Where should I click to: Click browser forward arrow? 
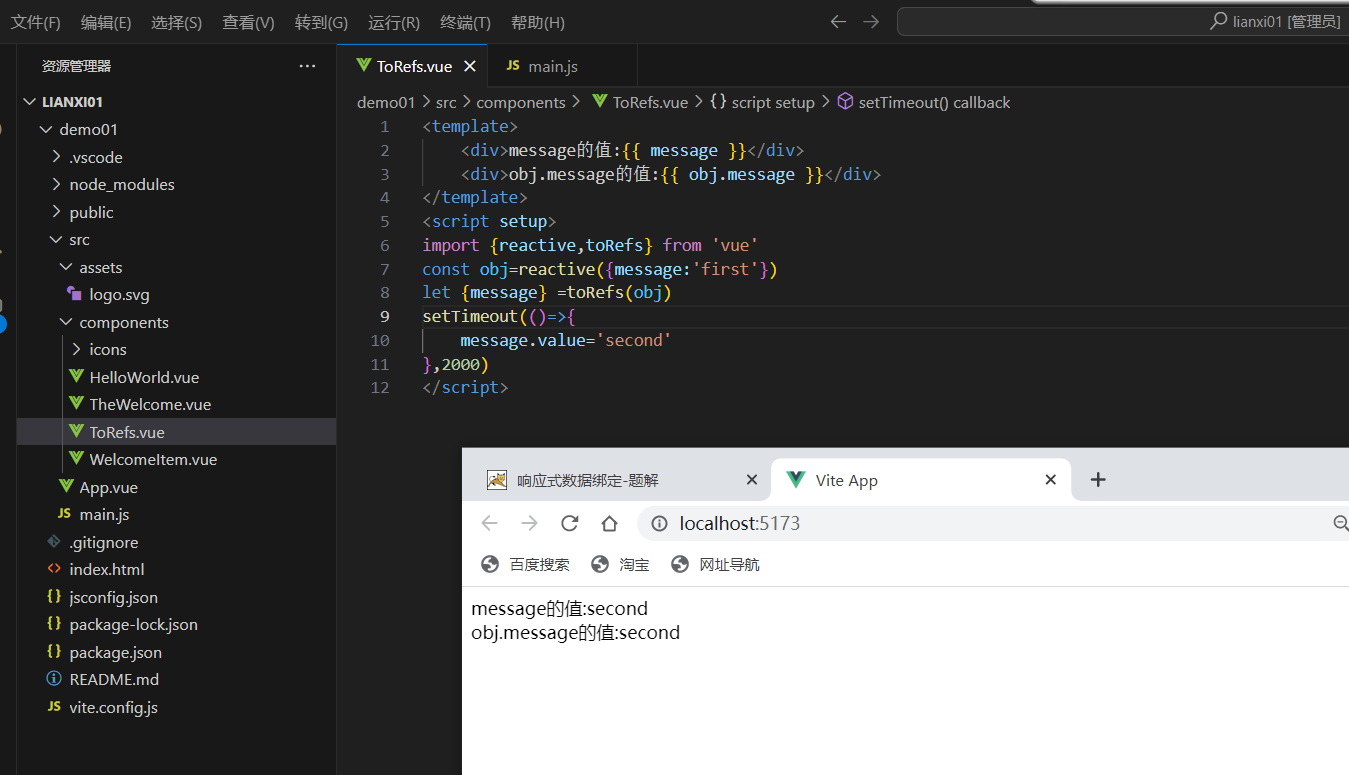(x=529, y=523)
